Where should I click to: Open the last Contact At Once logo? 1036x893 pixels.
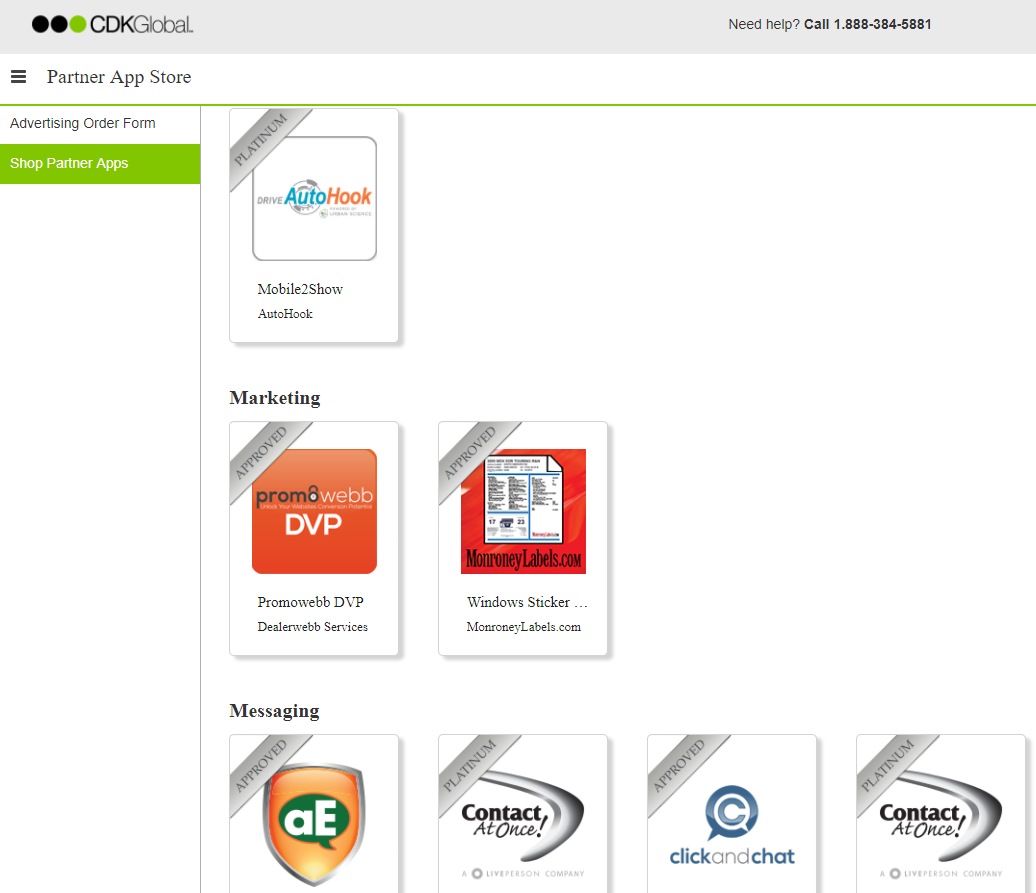pos(941,823)
